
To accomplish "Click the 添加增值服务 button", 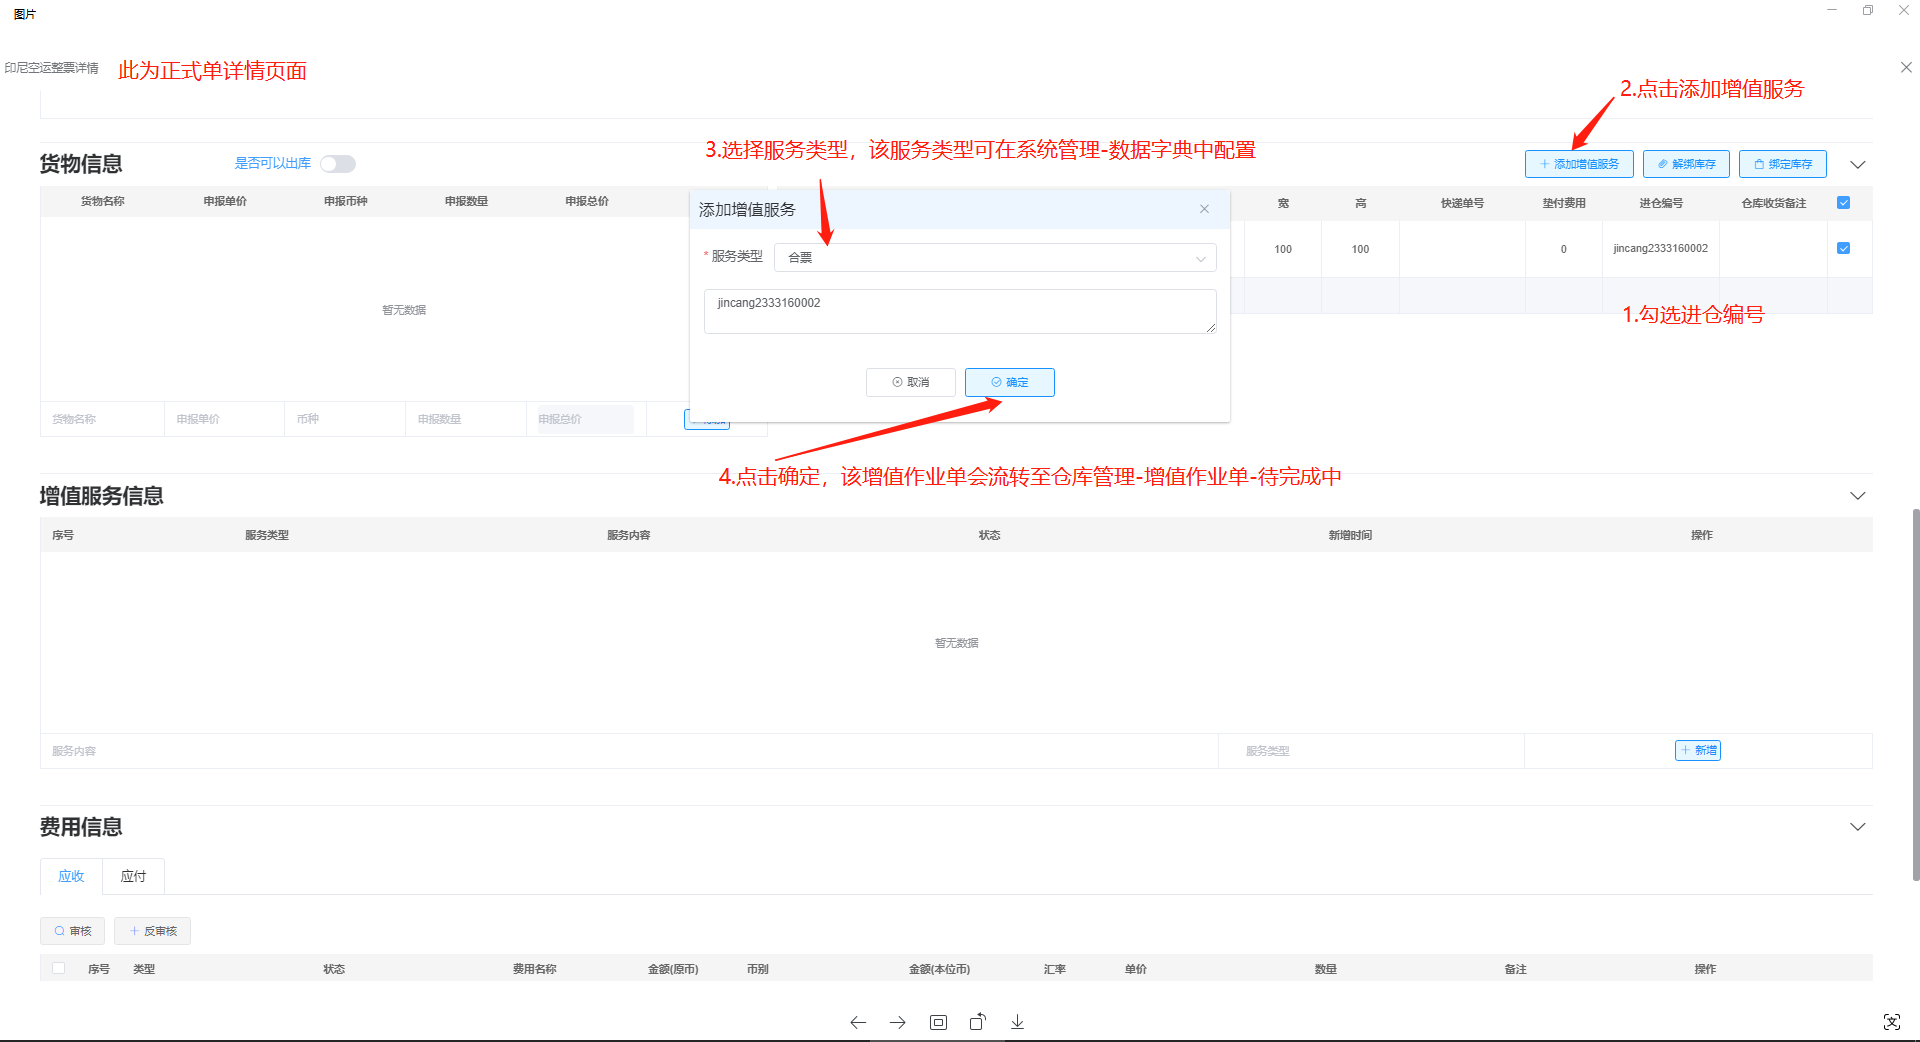I will click(x=1578, y=164).
